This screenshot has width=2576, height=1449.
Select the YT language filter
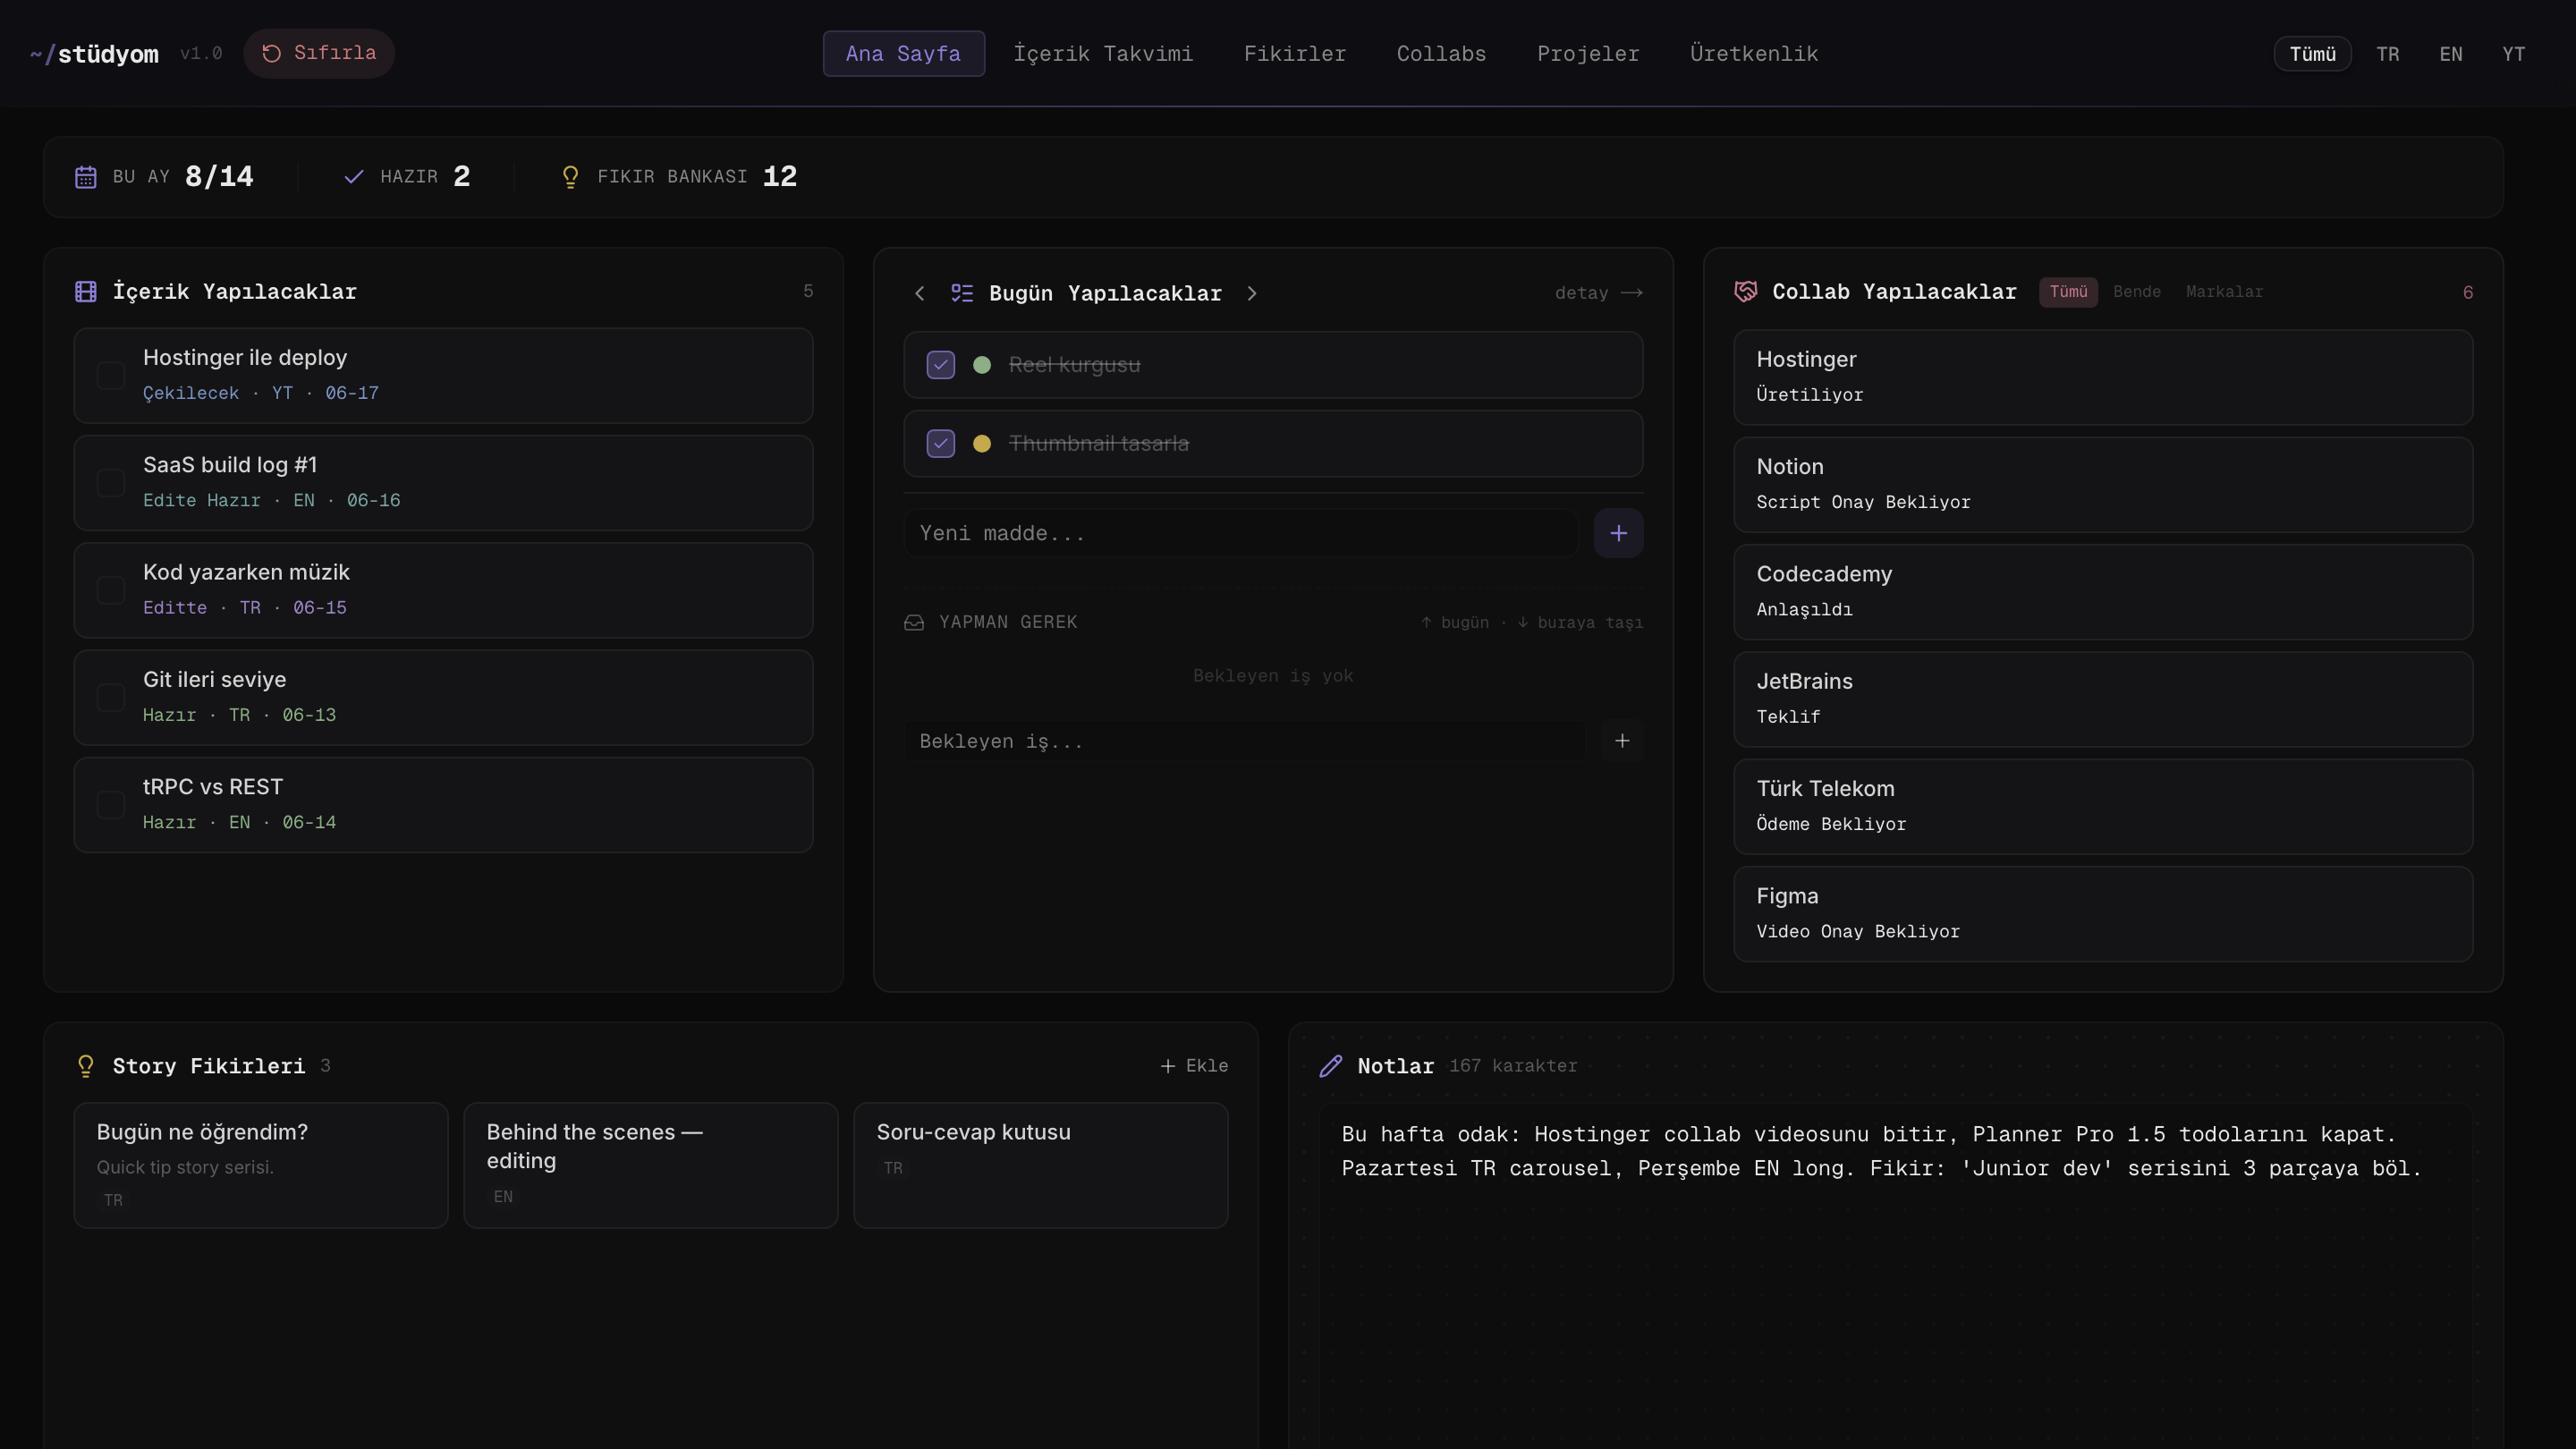click(x=2513, y=54)
